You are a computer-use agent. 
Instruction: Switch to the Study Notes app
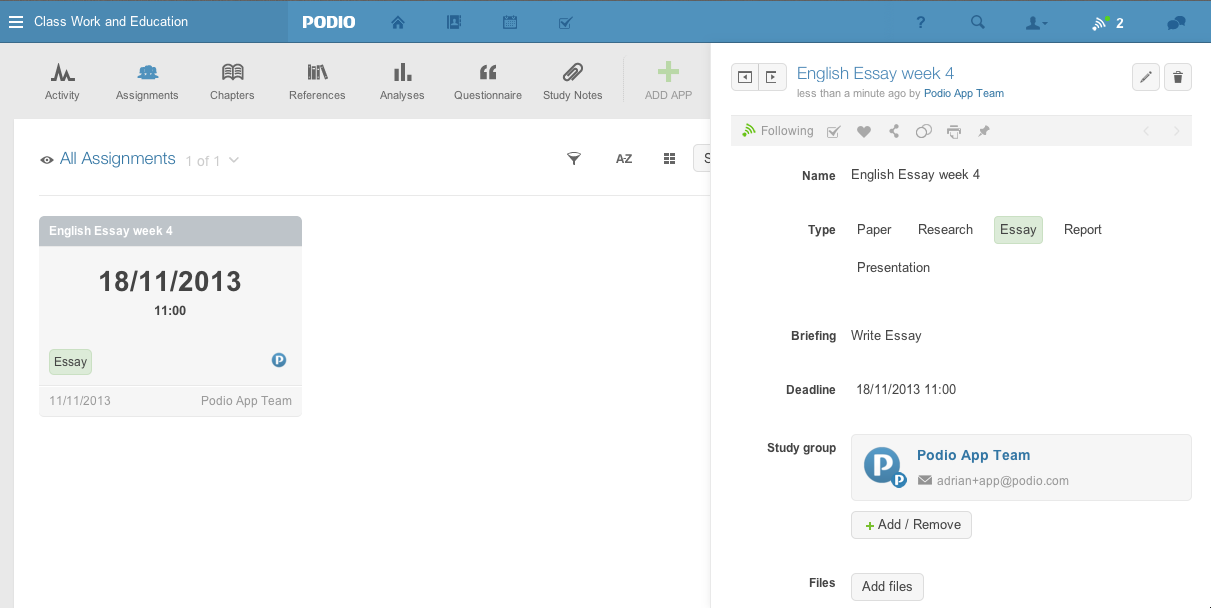click(x=572, y=81)
